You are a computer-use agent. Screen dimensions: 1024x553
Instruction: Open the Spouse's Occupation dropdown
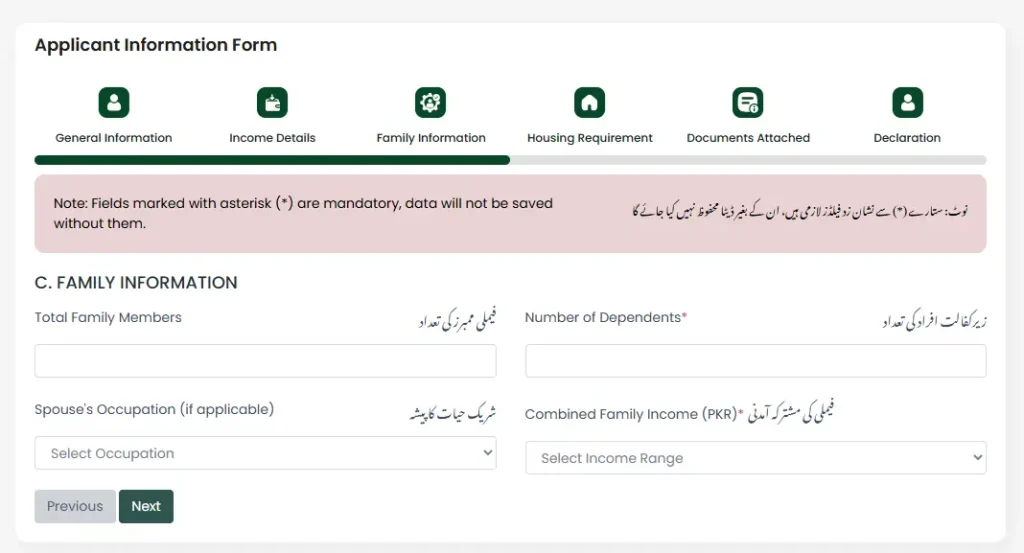coord(265,453)
